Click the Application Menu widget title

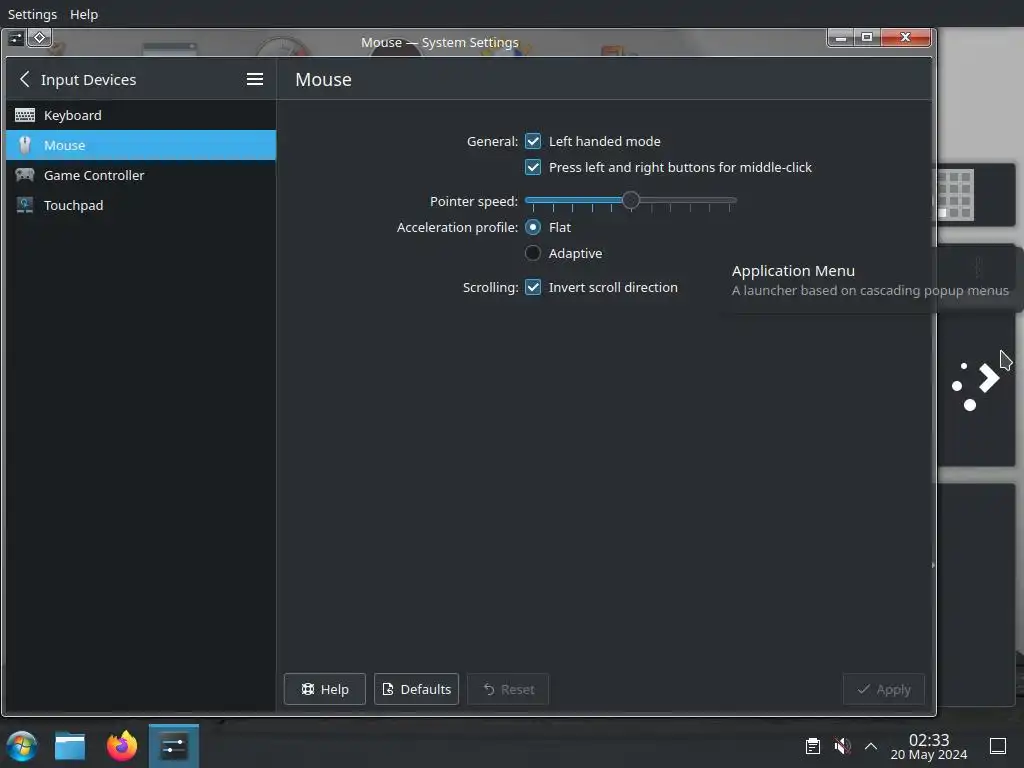(793, 270)
